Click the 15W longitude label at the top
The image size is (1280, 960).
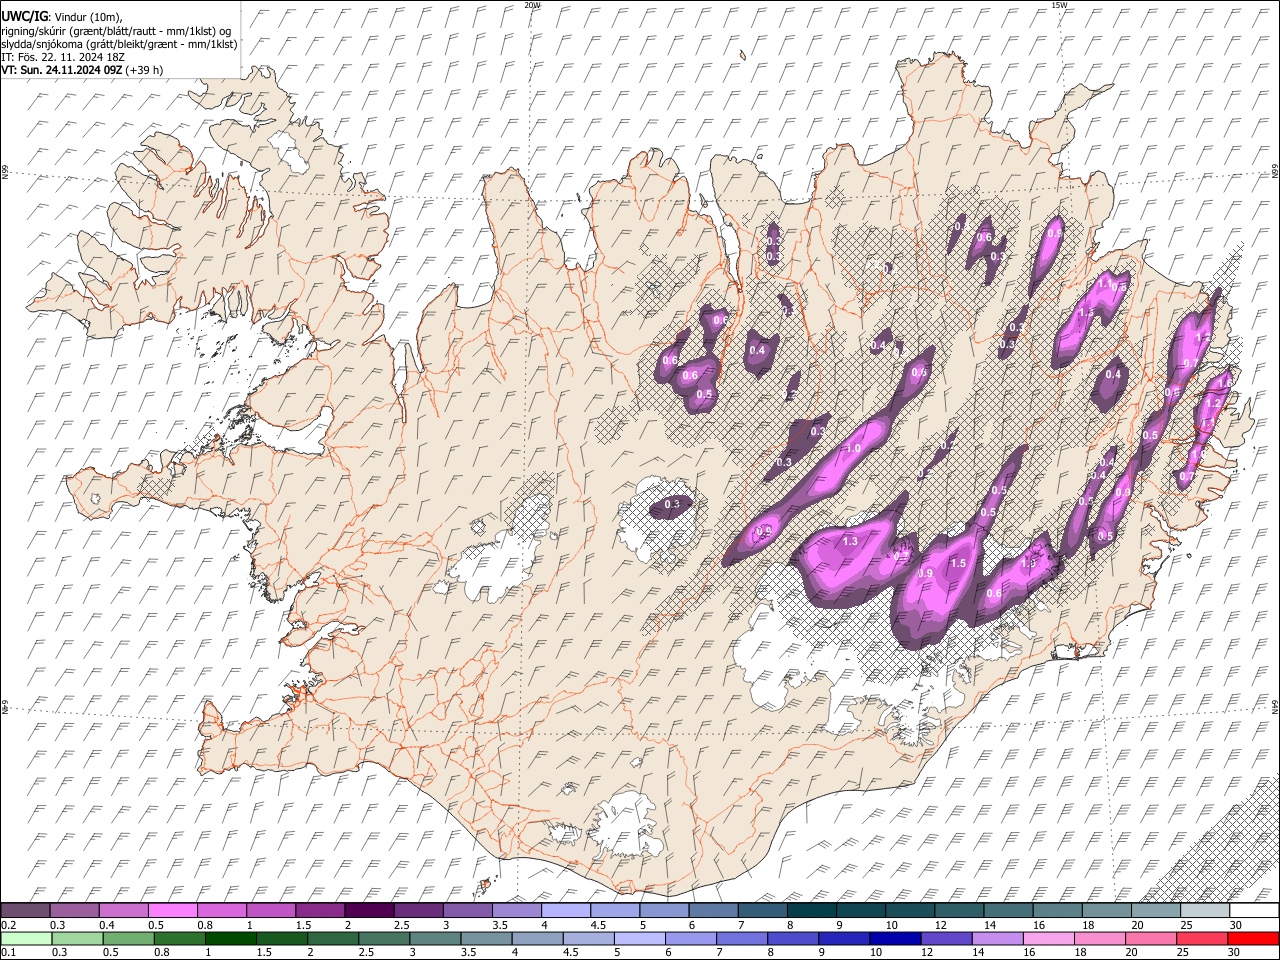tap(1058, 5)
